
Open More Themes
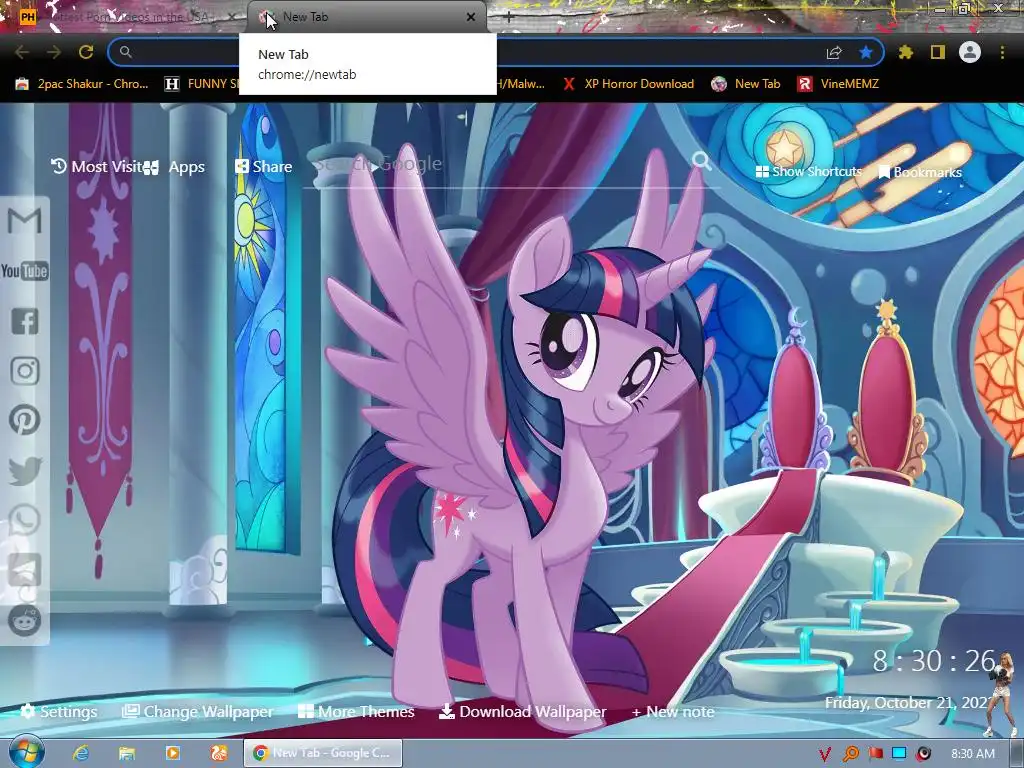(356, 711)
